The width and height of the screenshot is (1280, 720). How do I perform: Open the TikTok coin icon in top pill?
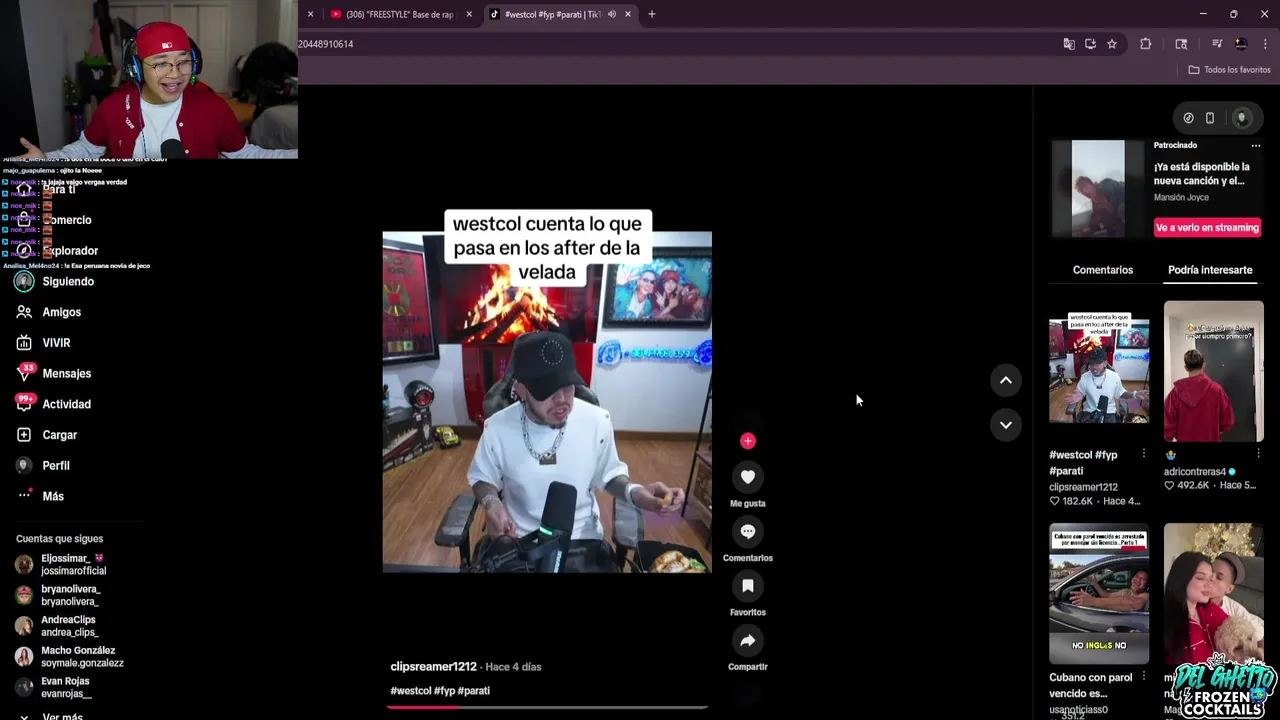pos(1188,118)
